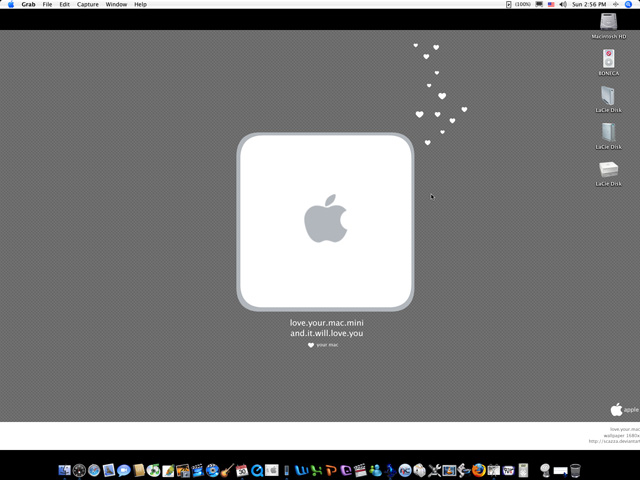Launch Microsoft Entourage from Dock

(346, 471)
